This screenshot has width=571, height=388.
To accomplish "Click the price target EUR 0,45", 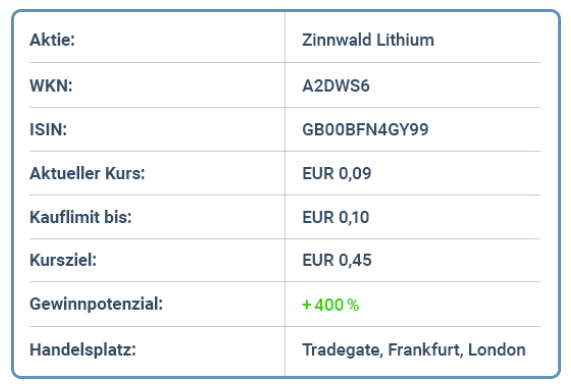I will point(337,260).
